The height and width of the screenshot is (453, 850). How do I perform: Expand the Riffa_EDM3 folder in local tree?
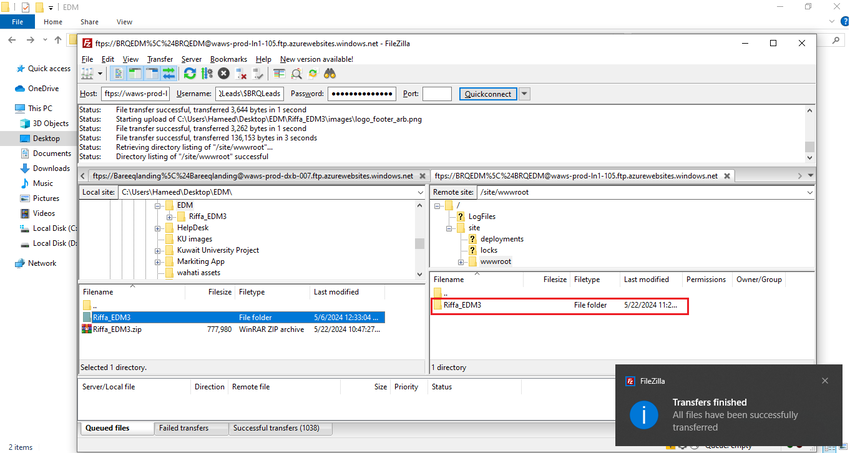170,217
